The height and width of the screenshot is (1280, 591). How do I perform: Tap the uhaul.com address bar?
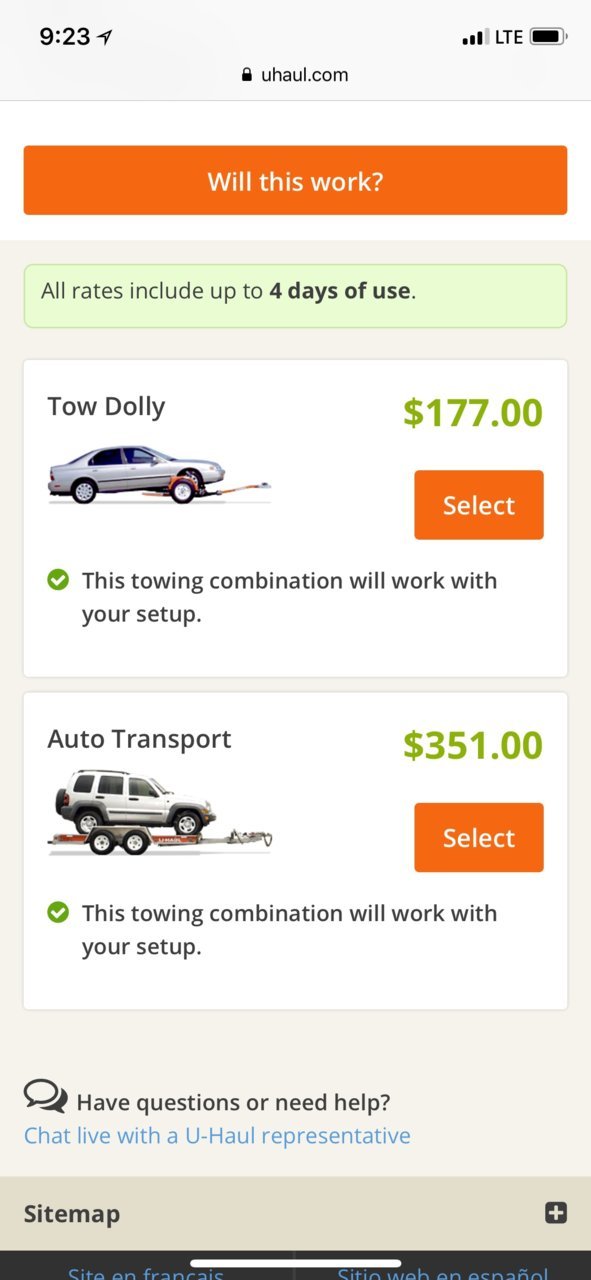295,75
